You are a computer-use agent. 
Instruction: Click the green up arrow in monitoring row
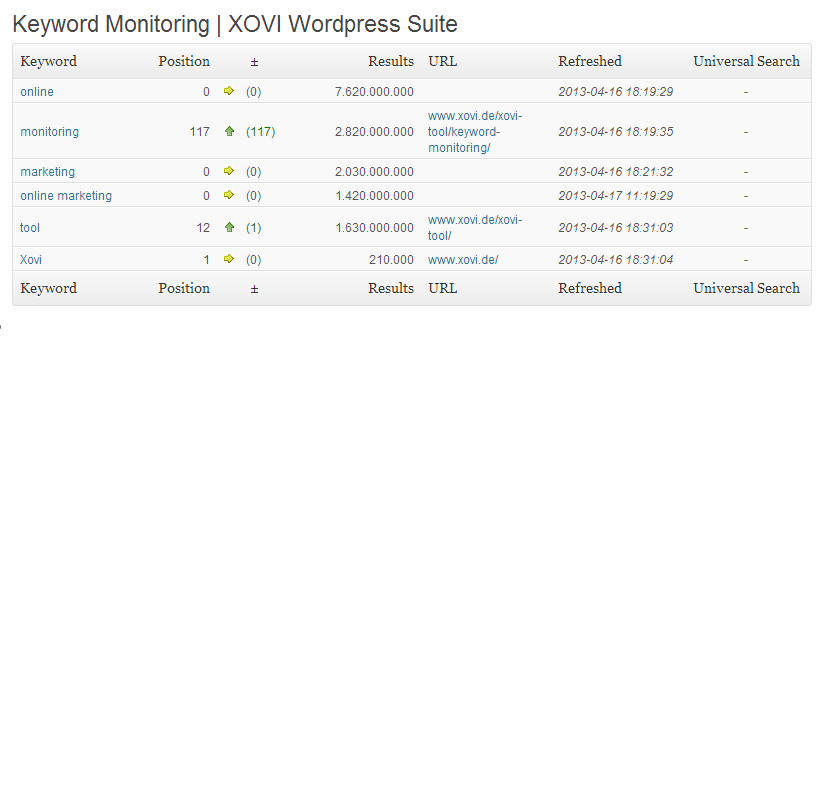[229, 131]
